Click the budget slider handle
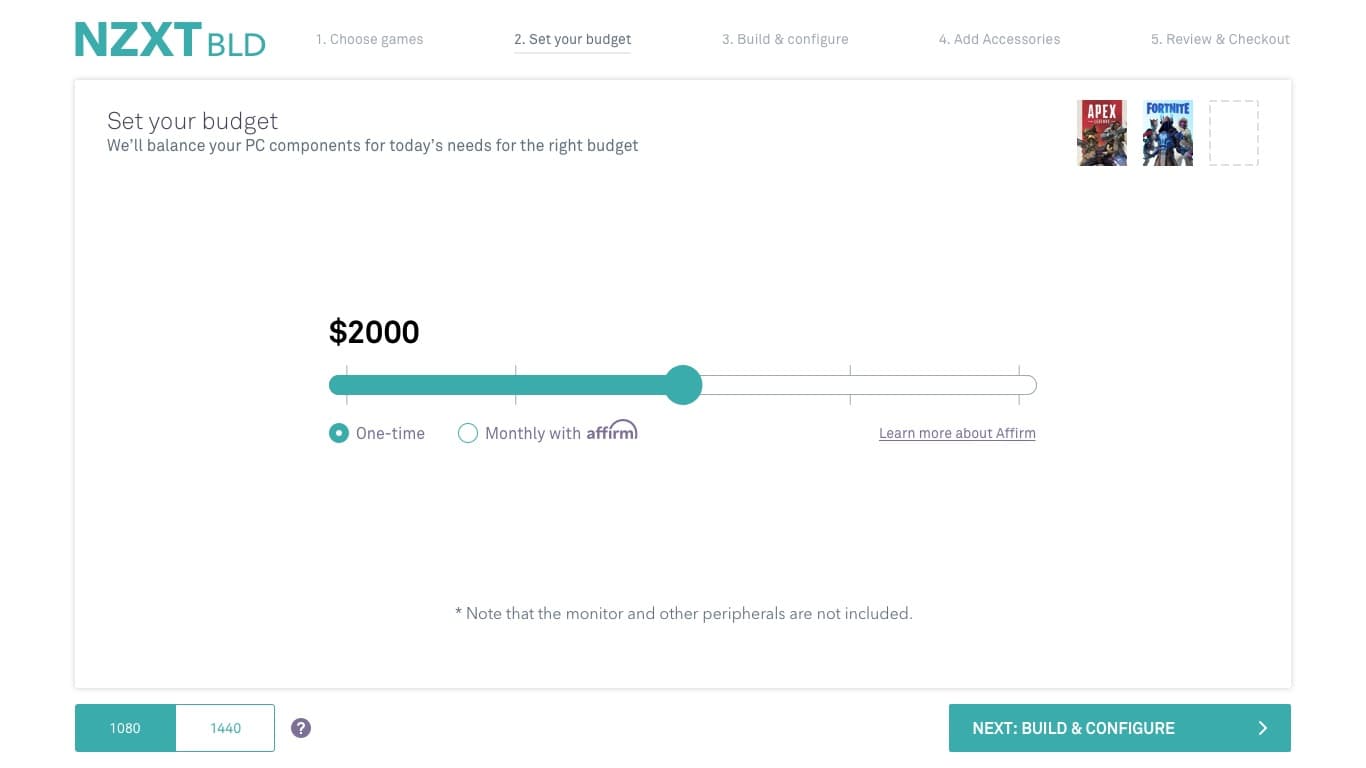 (684, 385)
